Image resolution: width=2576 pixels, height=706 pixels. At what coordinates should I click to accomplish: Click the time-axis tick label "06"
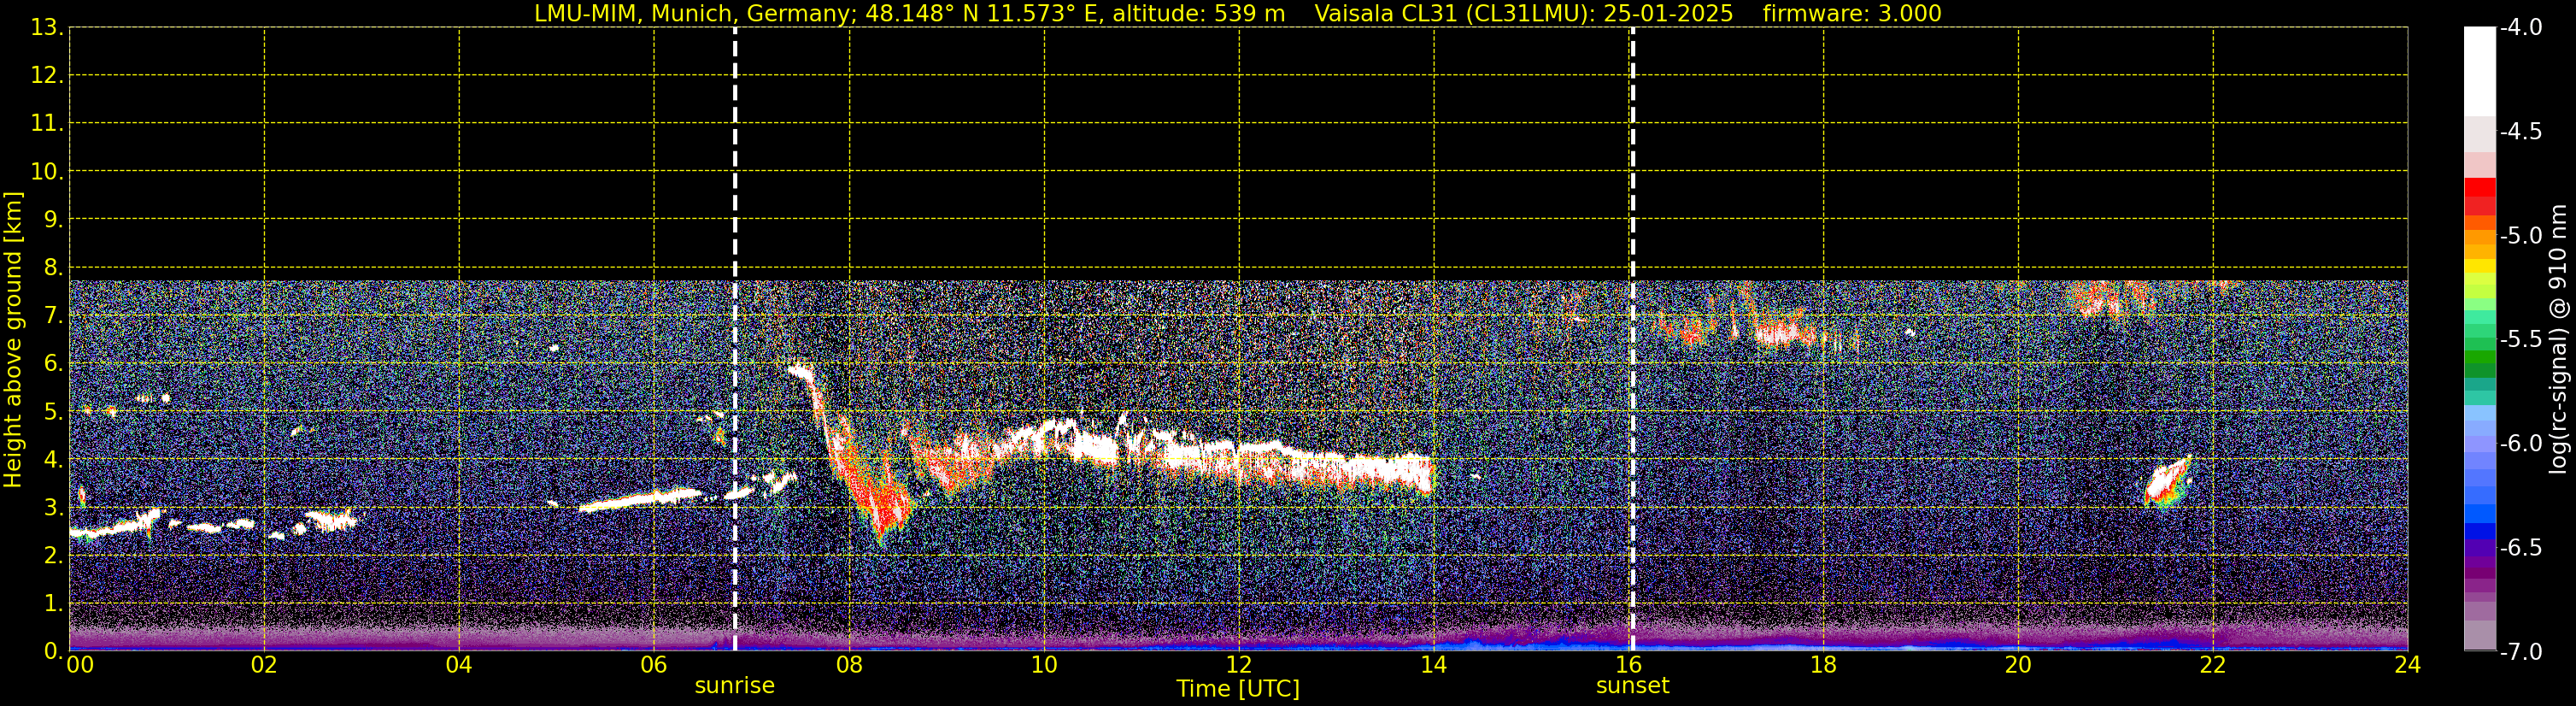pos(654,665)
